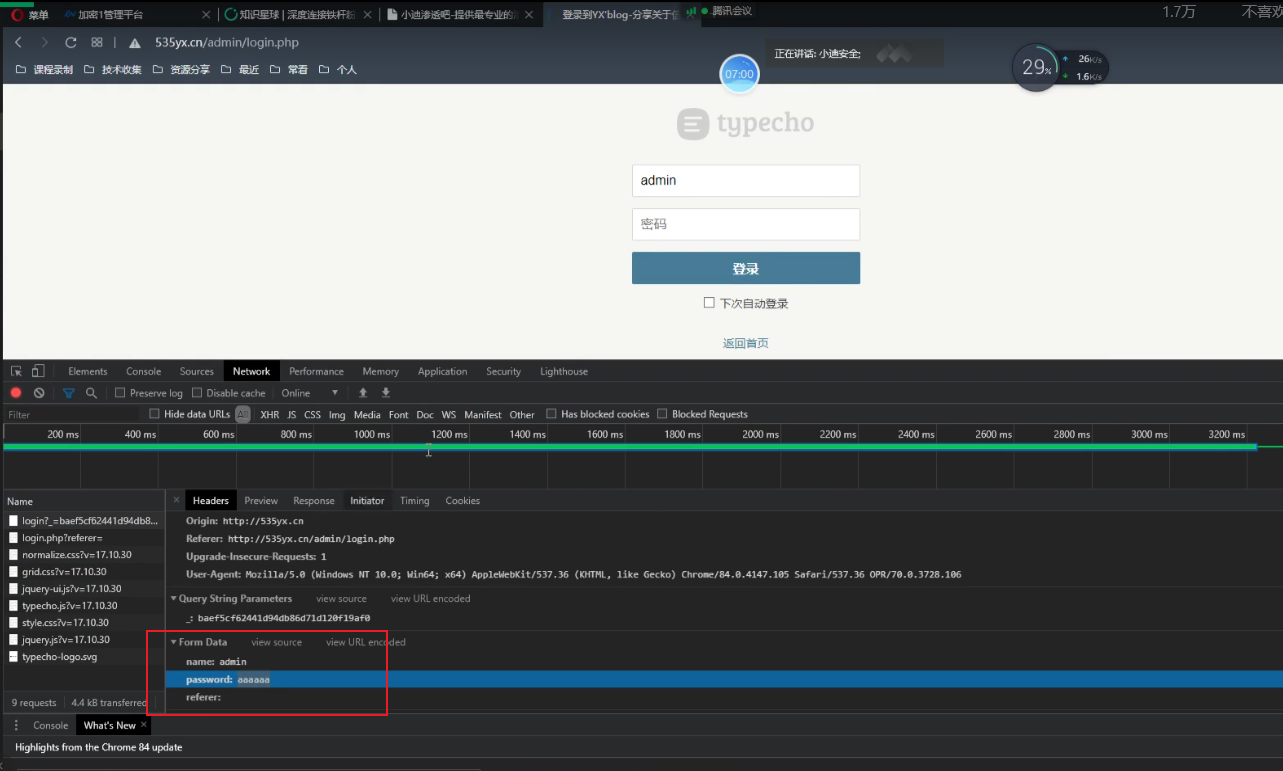The height and width of the screenshot is (771, 1283).
Task: Open network search magnifier icon
Action: point(91,393)
